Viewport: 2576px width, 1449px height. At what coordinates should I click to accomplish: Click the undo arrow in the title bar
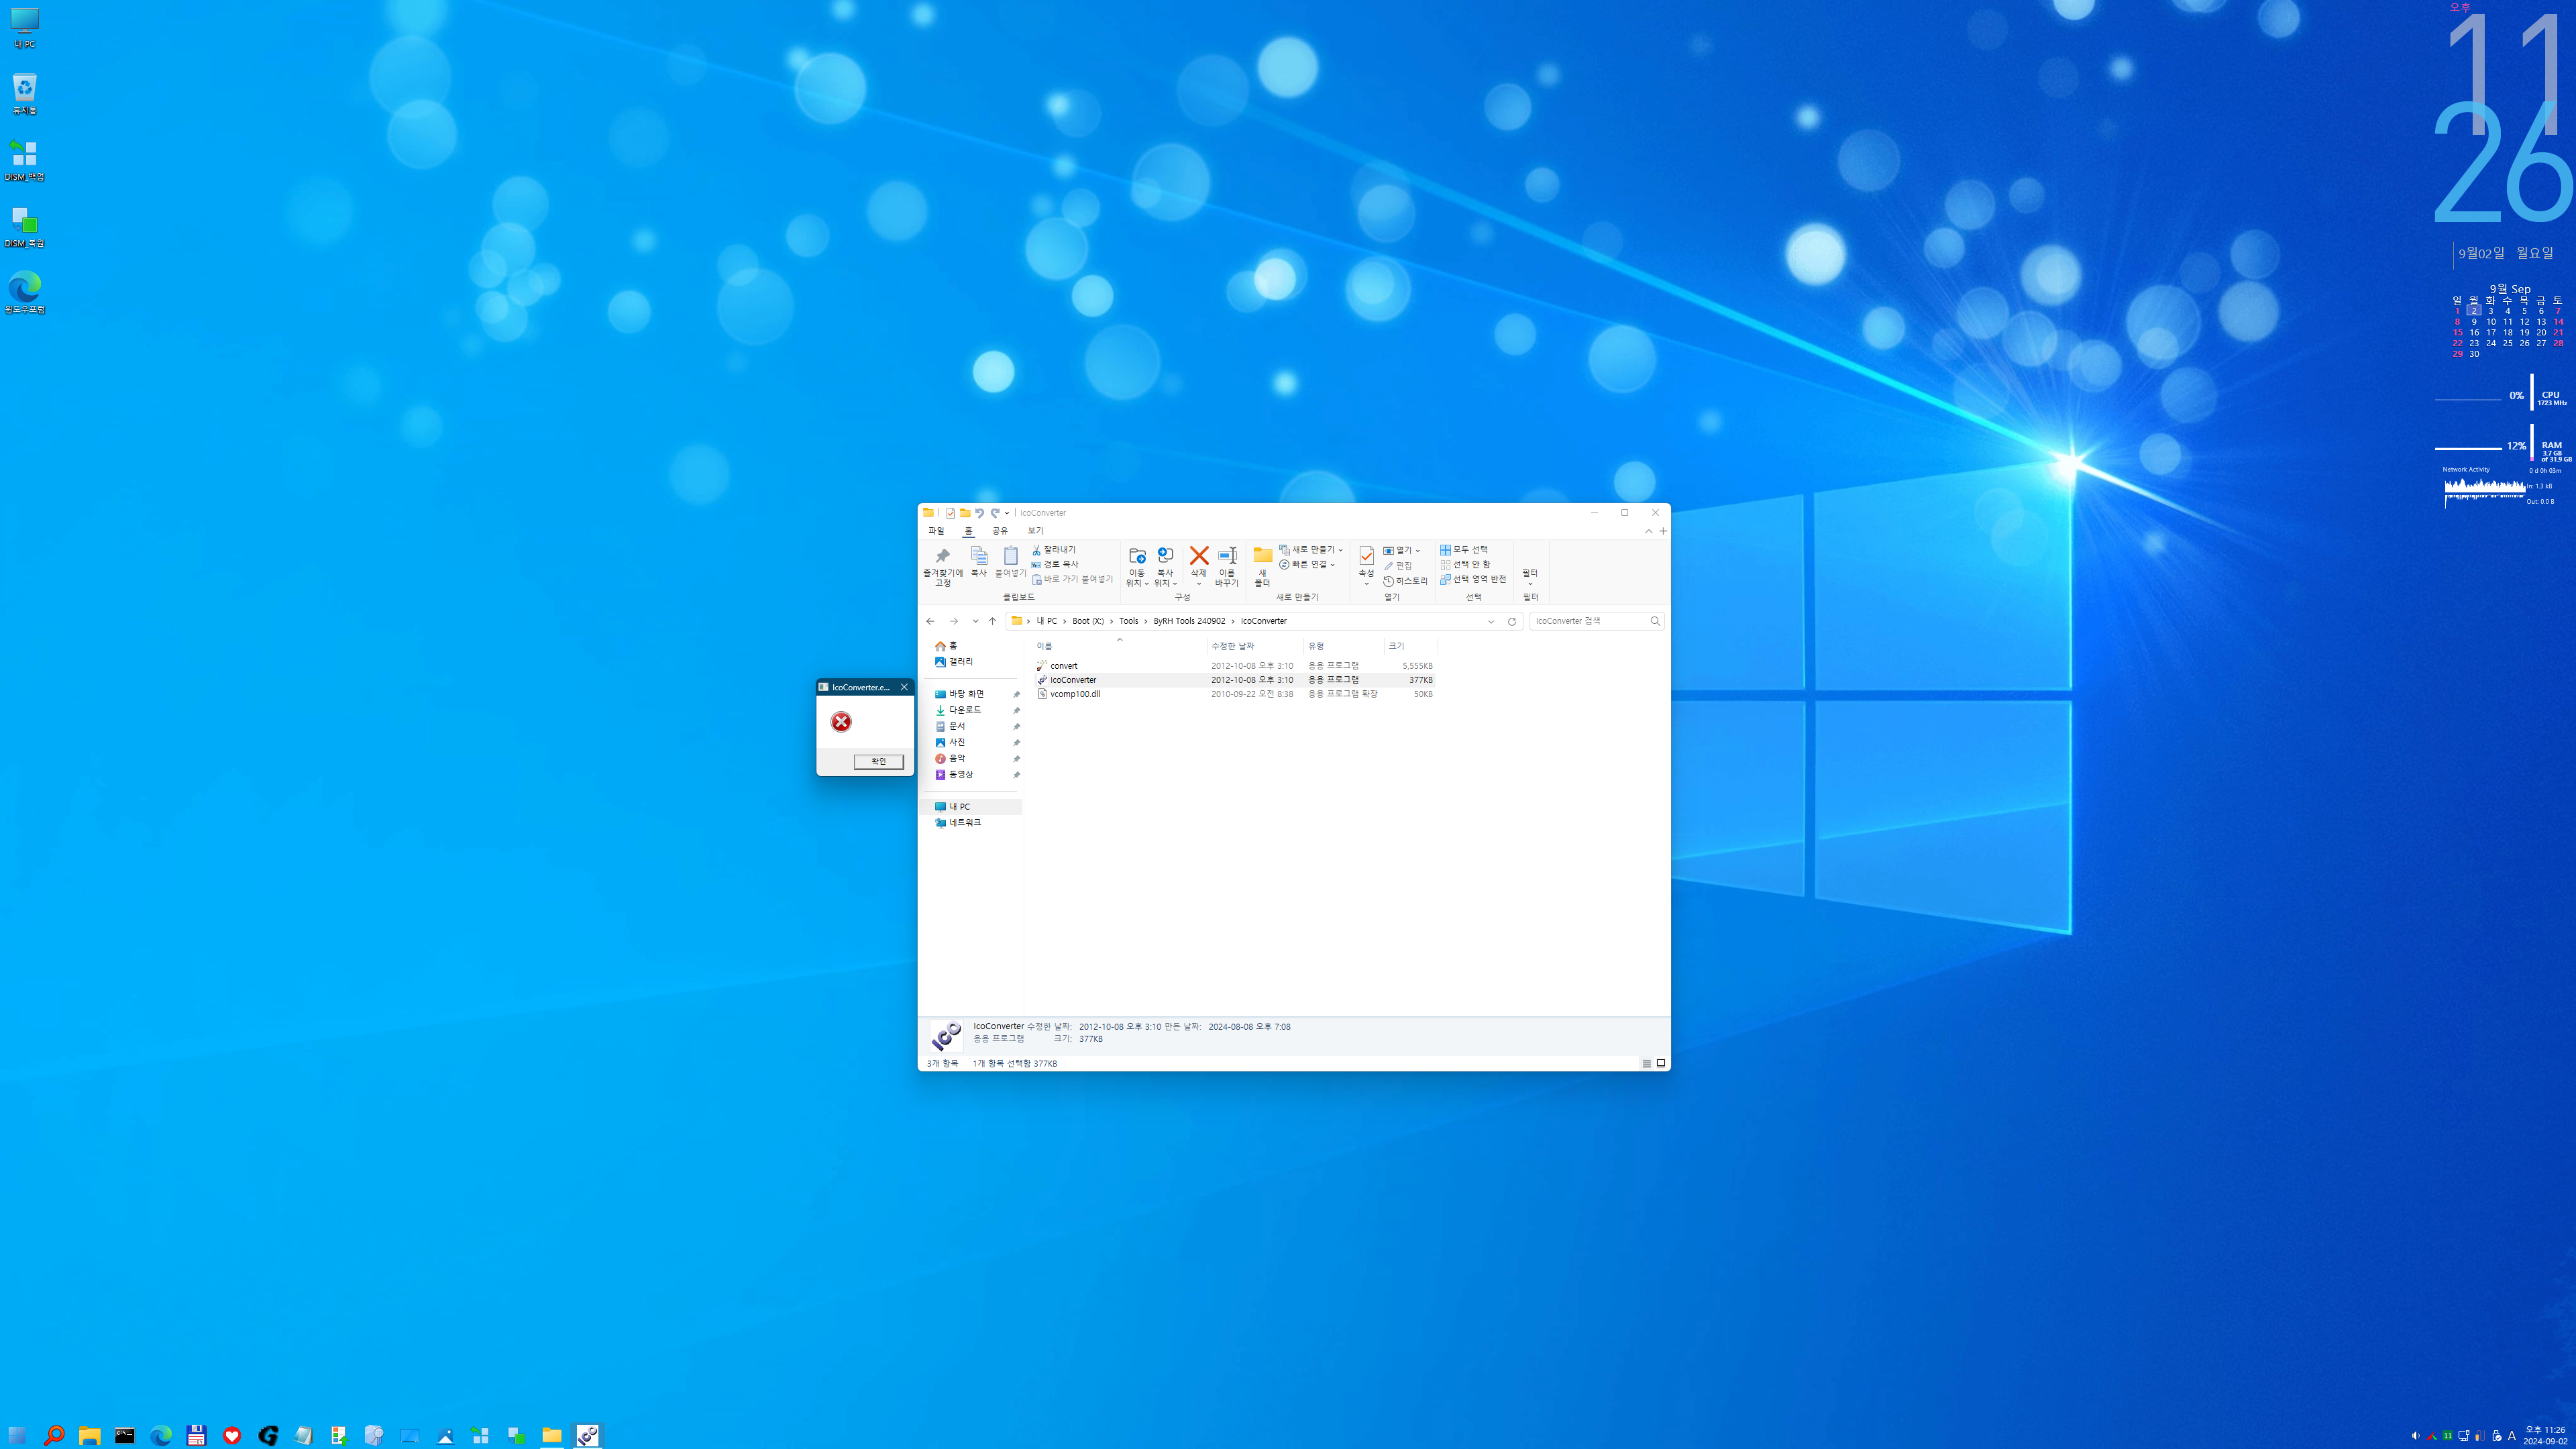point(980,513)
